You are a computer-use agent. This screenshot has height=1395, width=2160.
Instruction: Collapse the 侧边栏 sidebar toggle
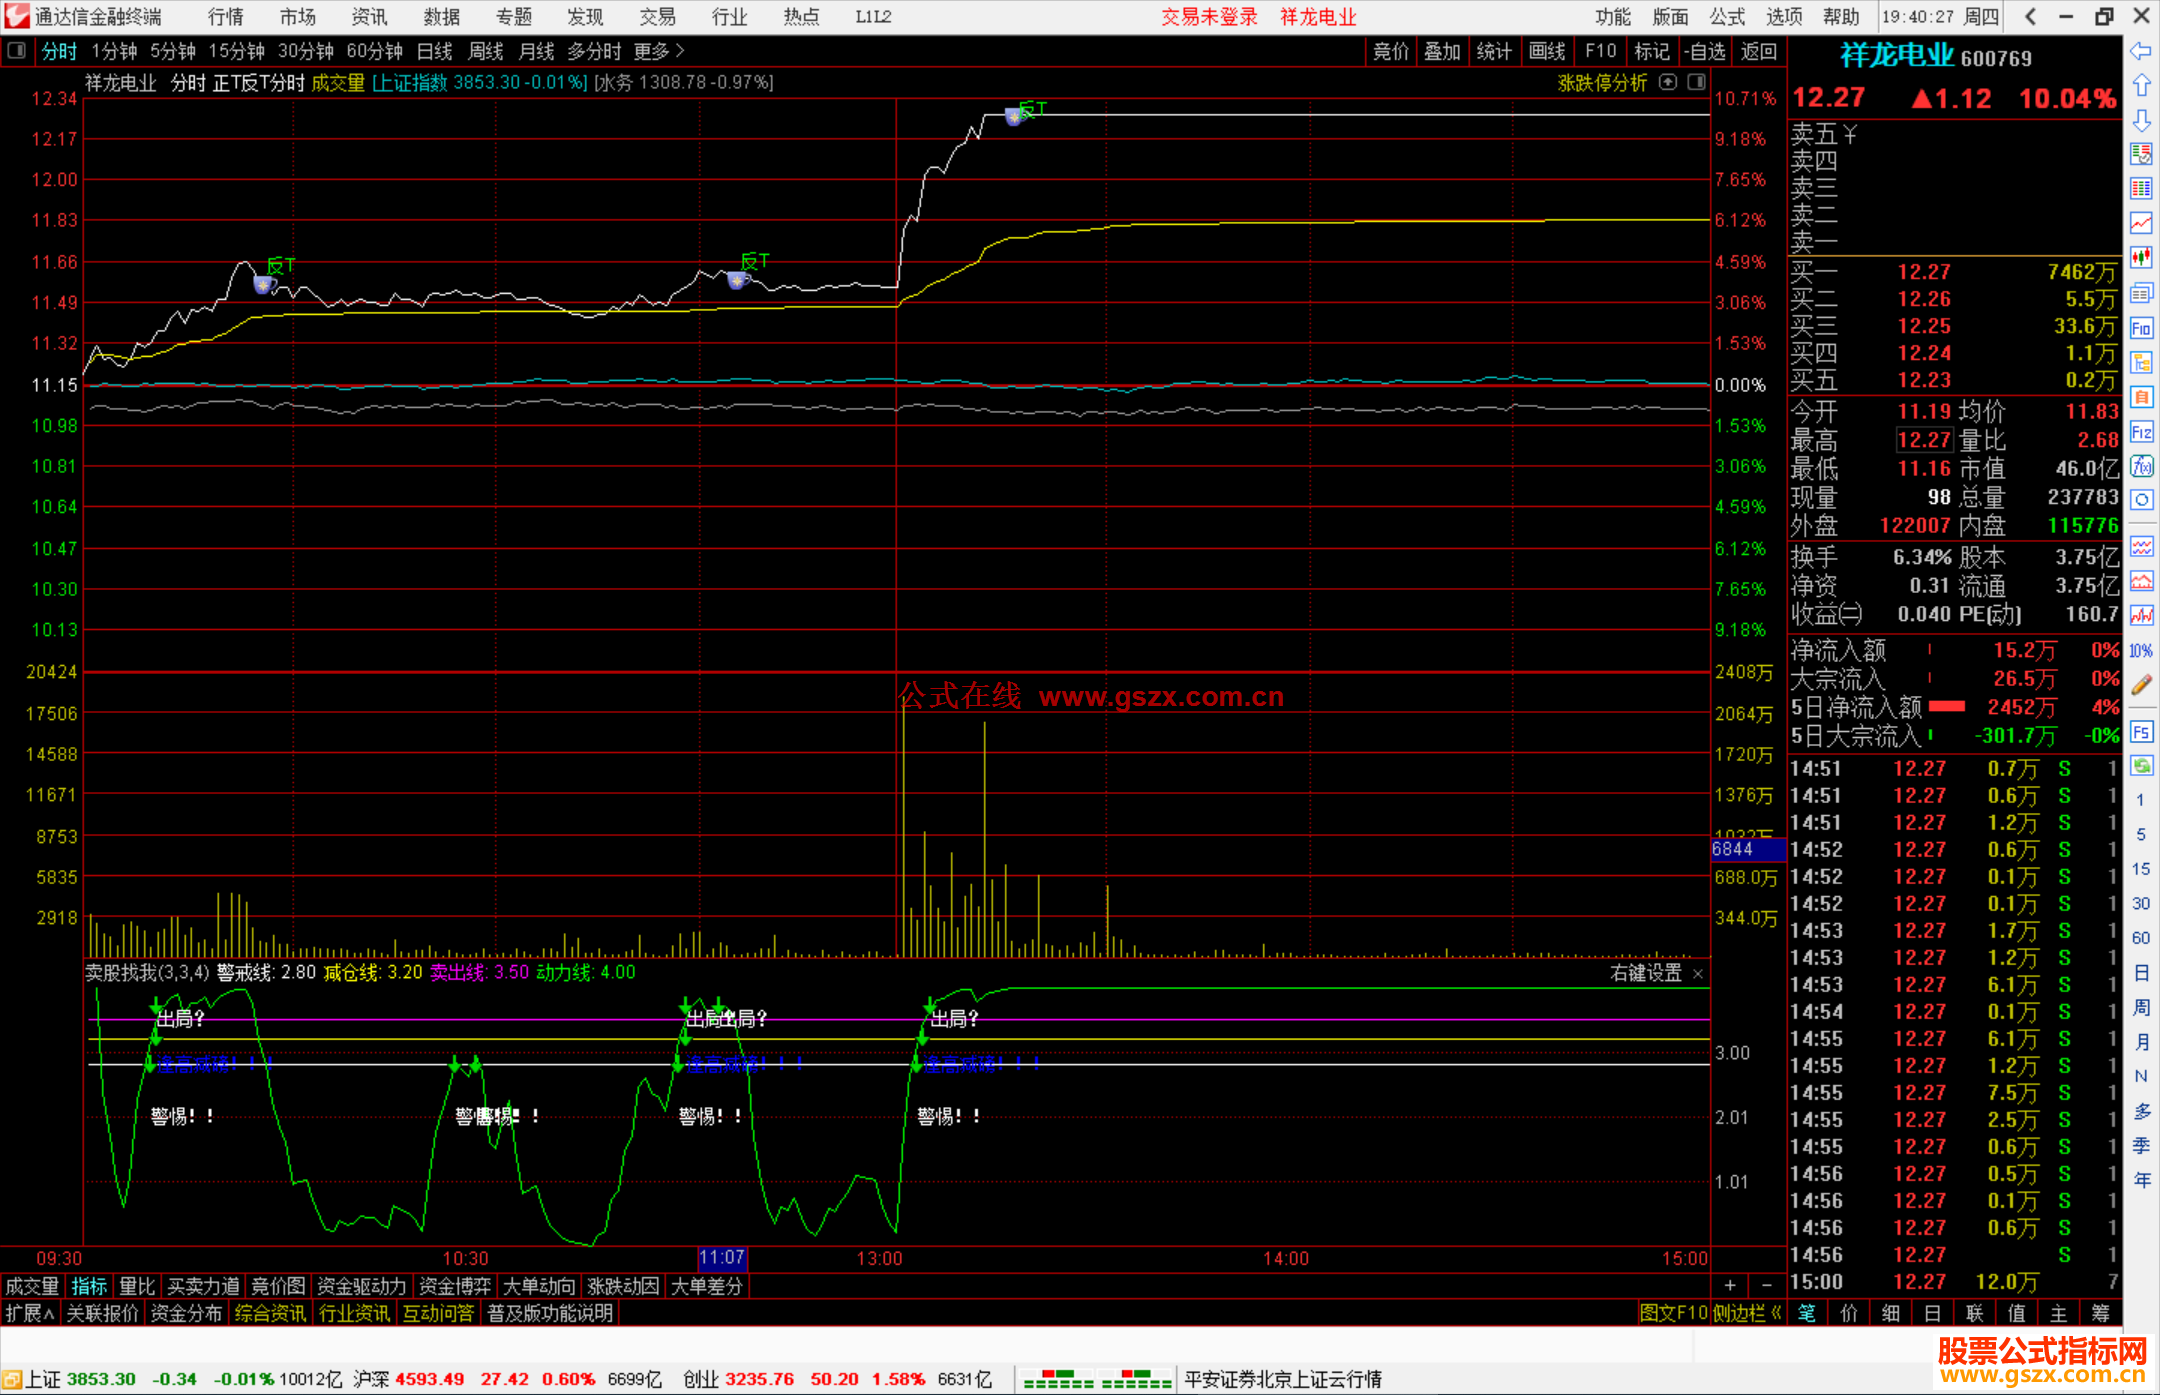(x=1748, y=1313)
